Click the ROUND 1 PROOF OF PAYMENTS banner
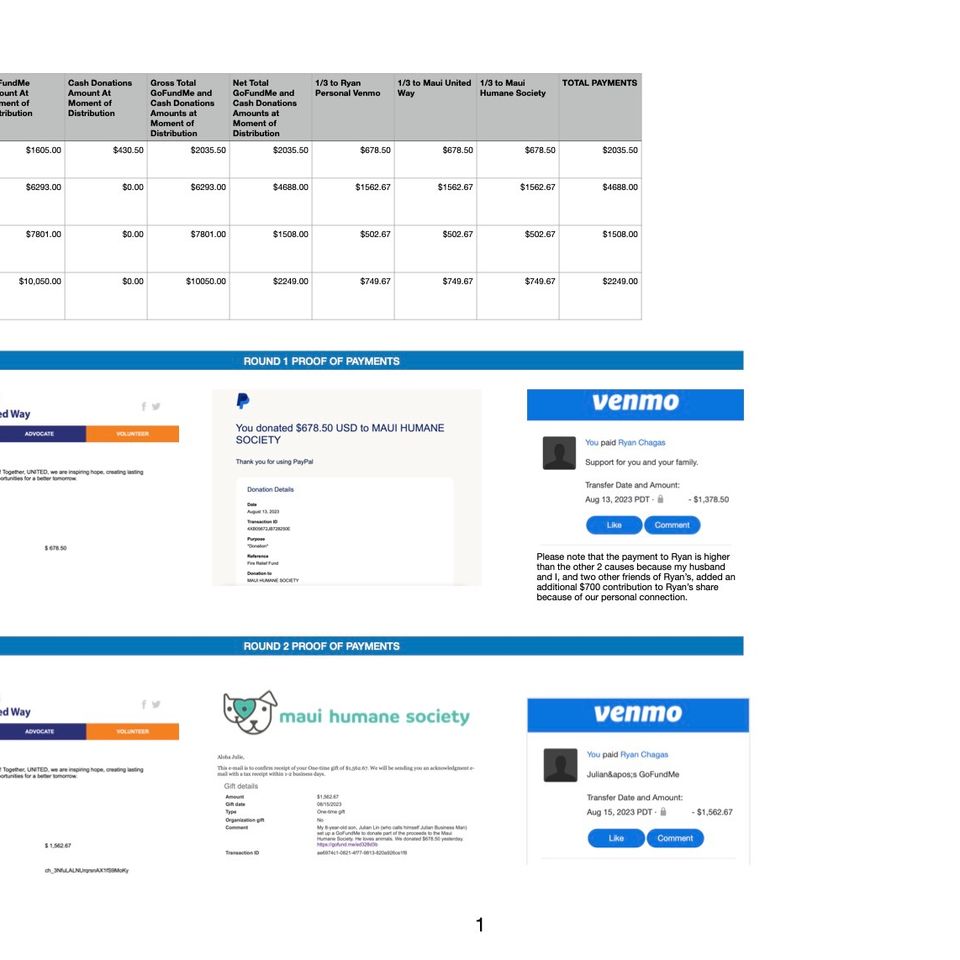The width and height of the screenshot is (960, 960). click(372, 361)
